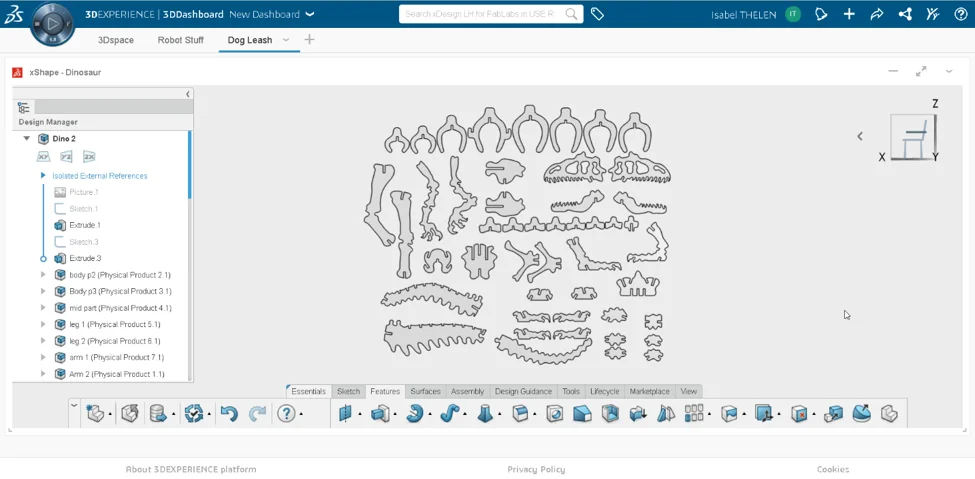Screen dimensions: 975x479
Task: Expand body p2 (Physical Product 2.1)
Action: 43,274
